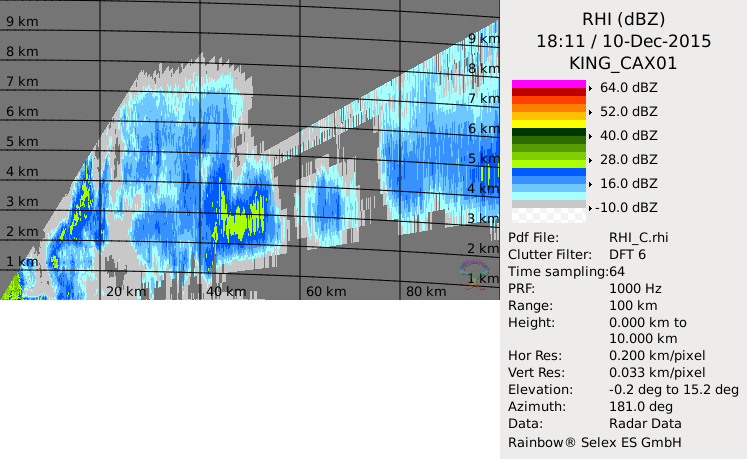Click the 'Vert Res:' label
Screen dimensions: 747x459
pos(536,372)
